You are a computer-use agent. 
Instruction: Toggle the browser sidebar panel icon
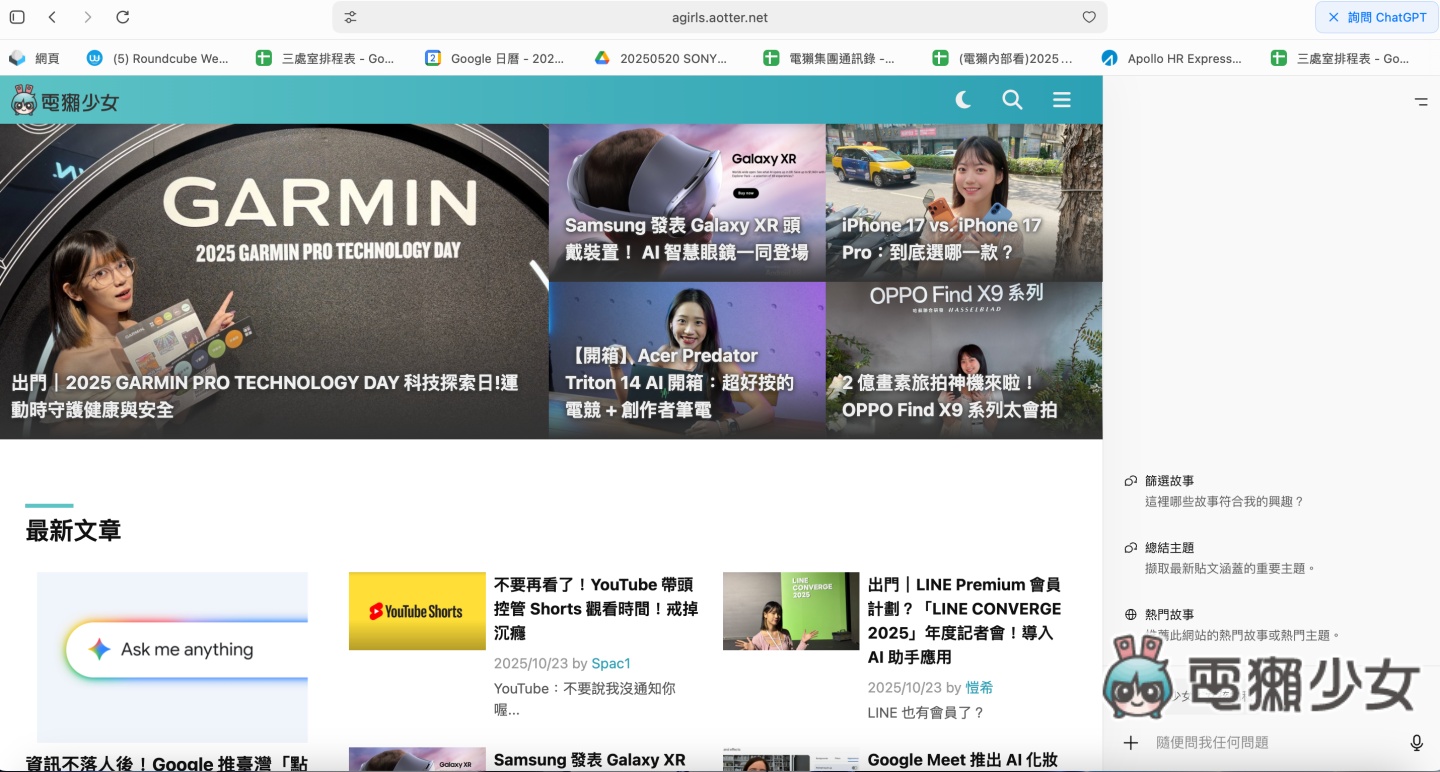(x=17, y=17)
